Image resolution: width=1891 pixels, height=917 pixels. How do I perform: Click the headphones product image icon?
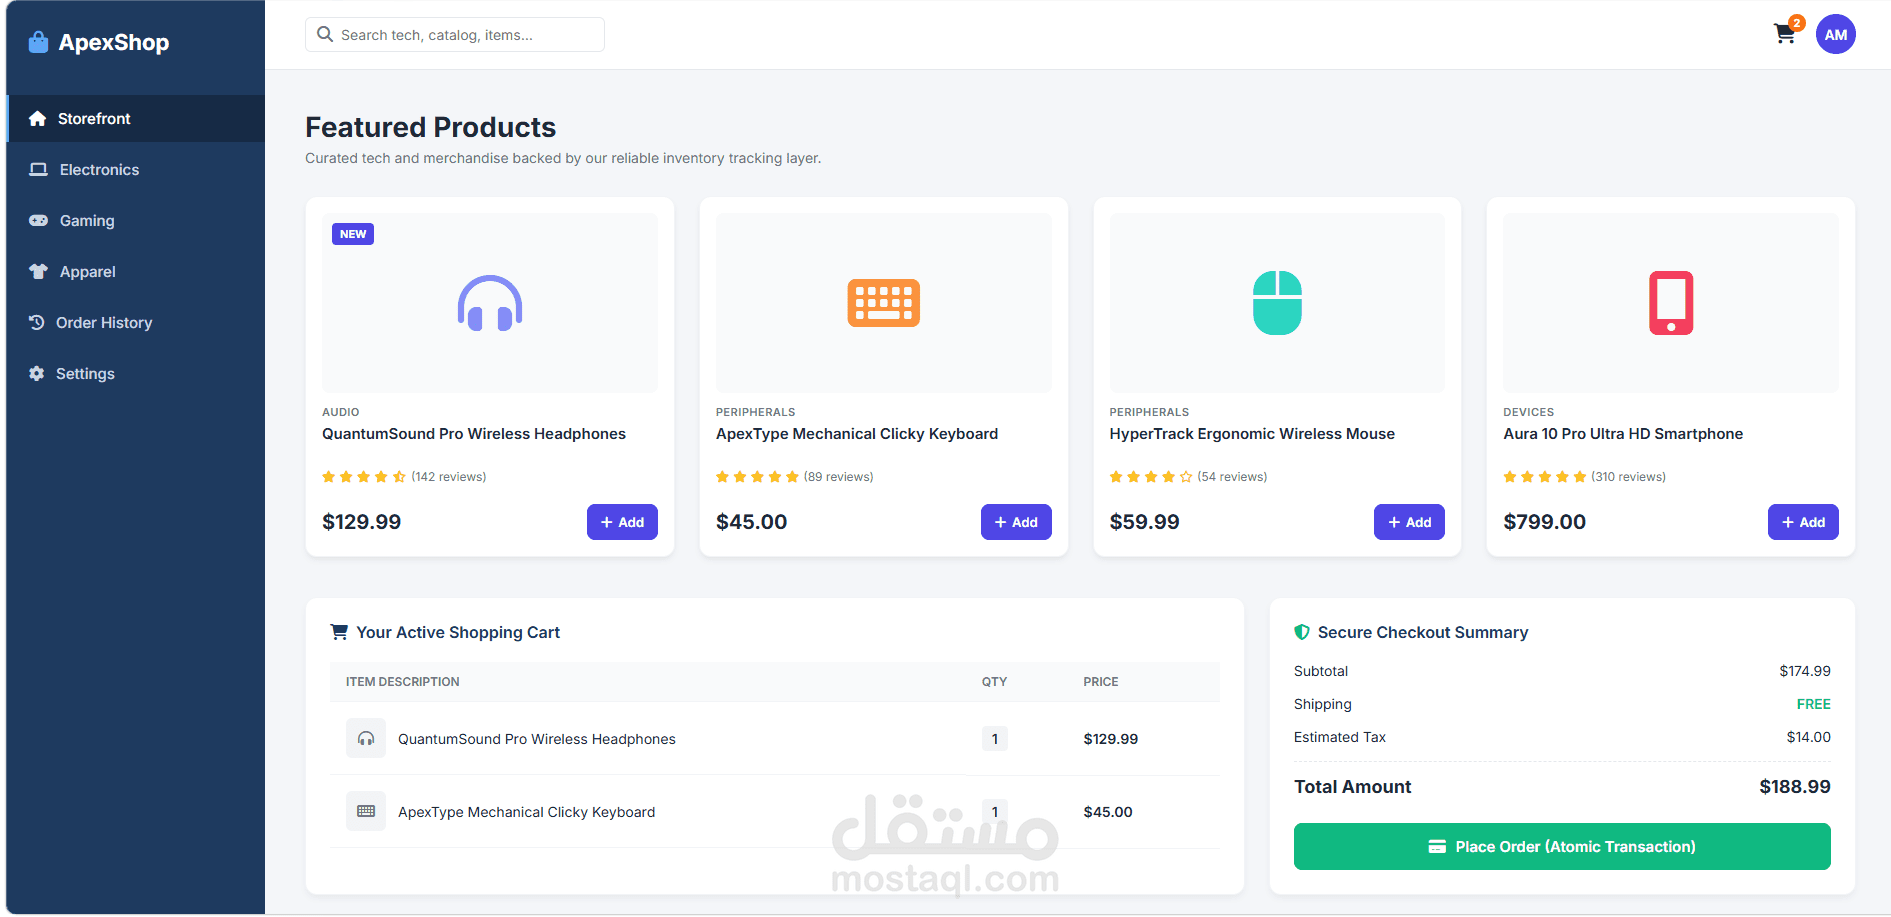(490, 303)
